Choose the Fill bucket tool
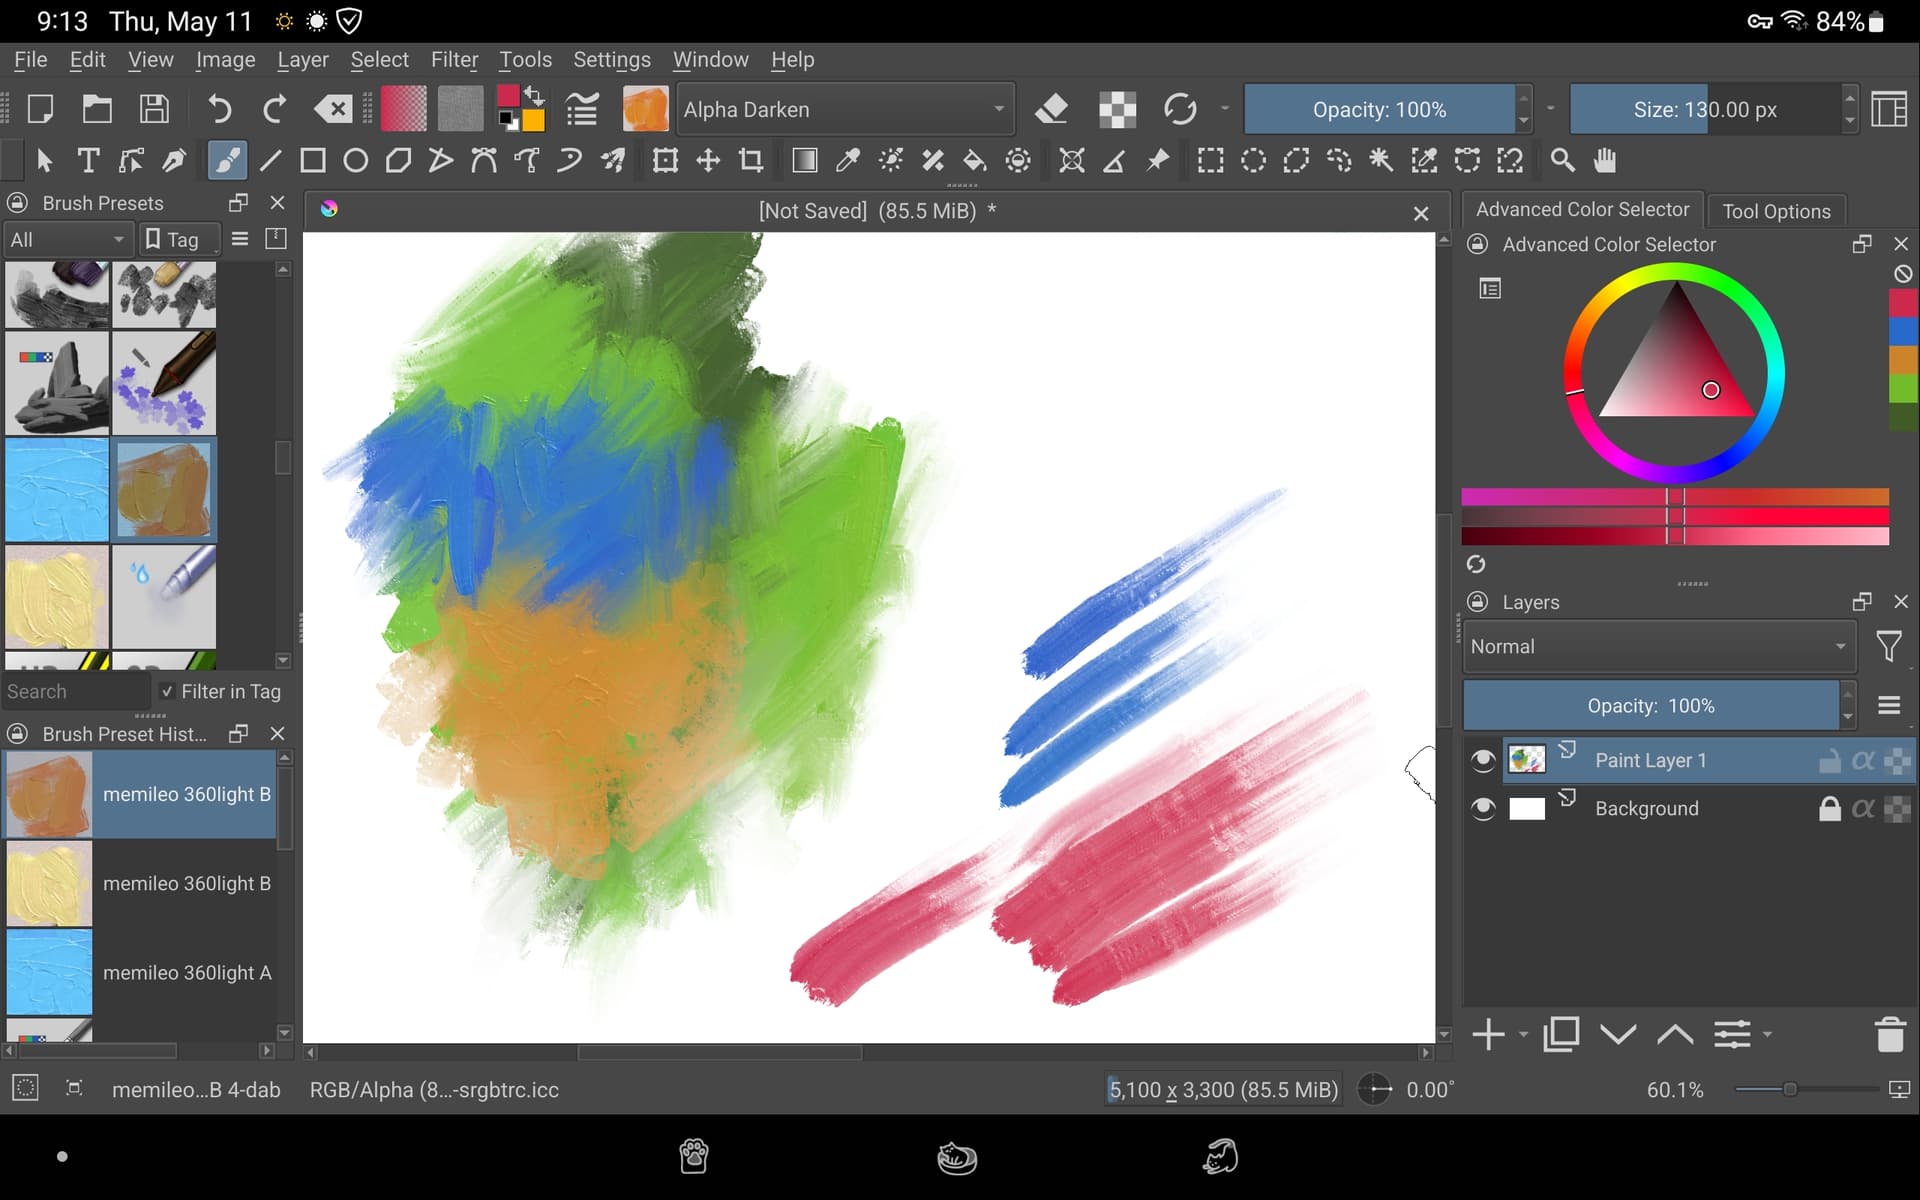The width and height of the screenshot is (1920, 1200). [974, 161]
